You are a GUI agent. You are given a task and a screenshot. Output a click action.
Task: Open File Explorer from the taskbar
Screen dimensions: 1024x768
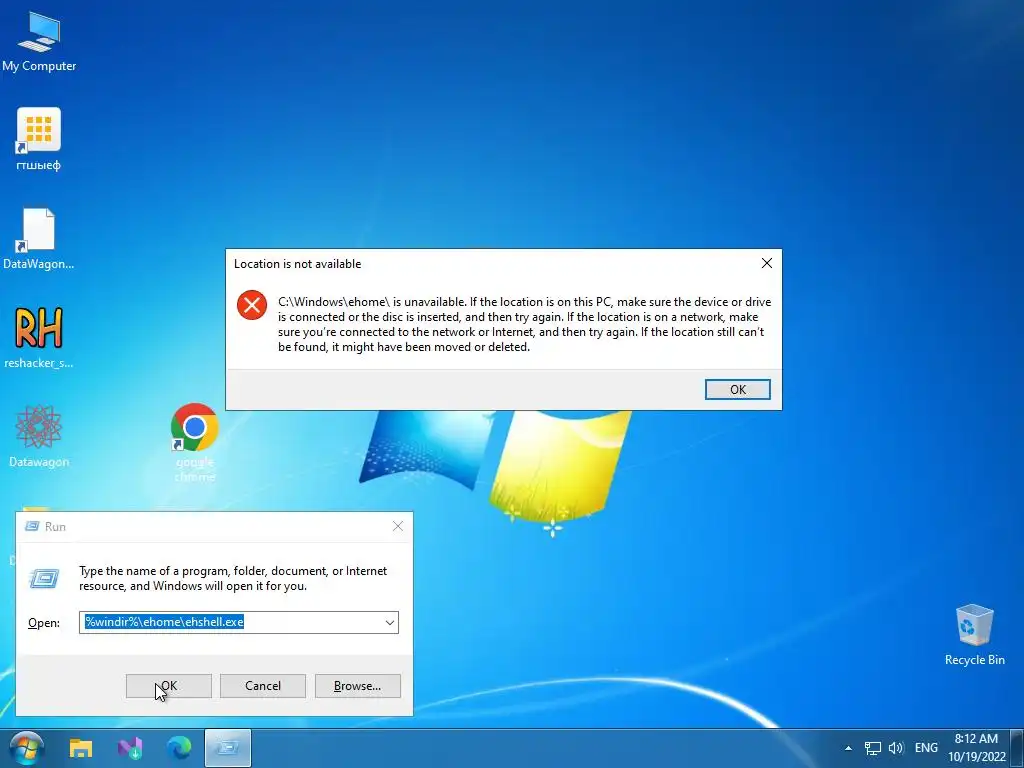tap(81, 748)
